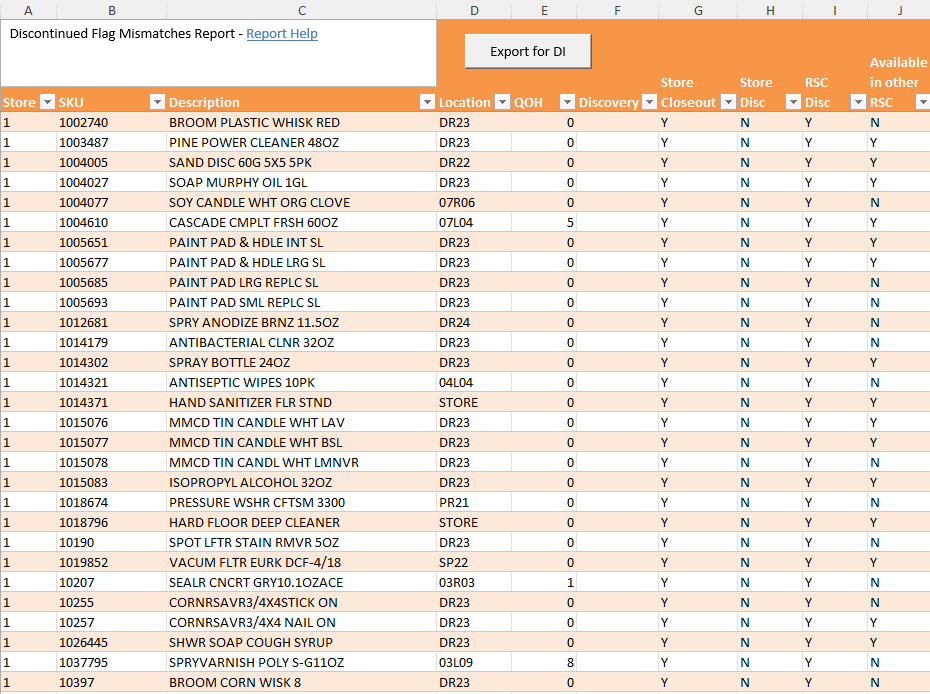
Task: Select cell ANTIBACTERIAL CLNR 32OZ
Action: point(301,343)
